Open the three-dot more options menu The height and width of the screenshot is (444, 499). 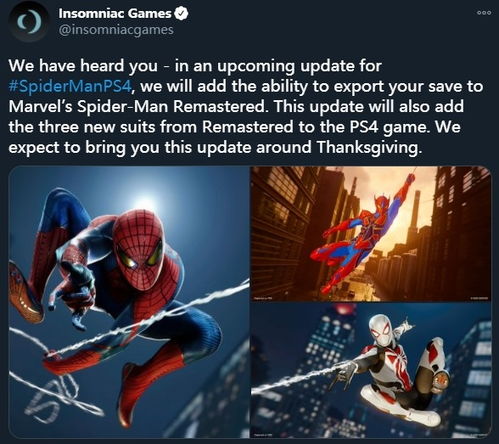(x=484, y=13)
